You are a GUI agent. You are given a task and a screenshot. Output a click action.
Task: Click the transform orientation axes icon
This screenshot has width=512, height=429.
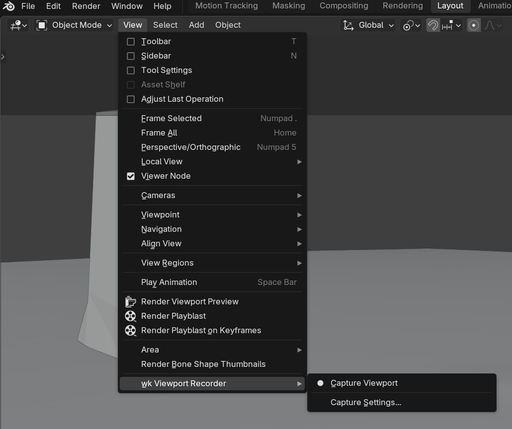pyautogui.click(x=348, y=25)
